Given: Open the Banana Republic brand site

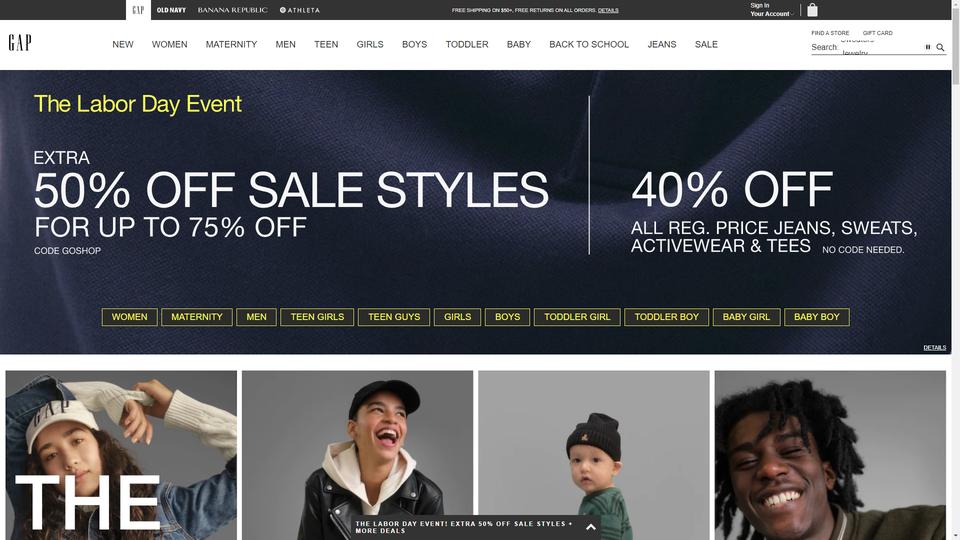Looking at the screenshot, I should pyautogui.click(x=232, y=10).
